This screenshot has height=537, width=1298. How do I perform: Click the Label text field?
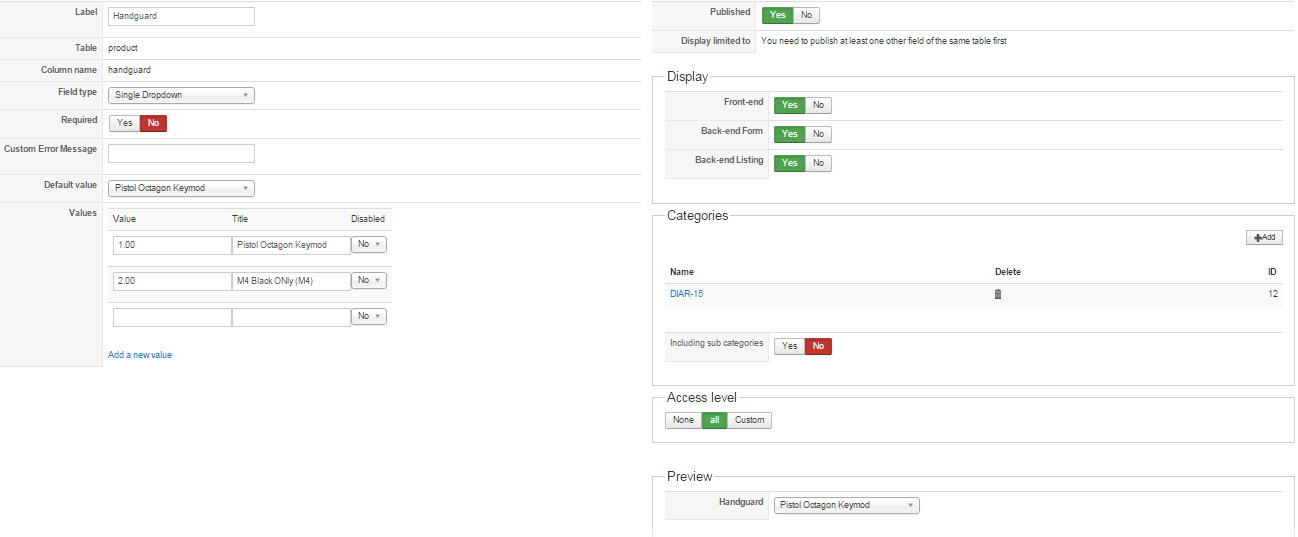pos(181,16)
